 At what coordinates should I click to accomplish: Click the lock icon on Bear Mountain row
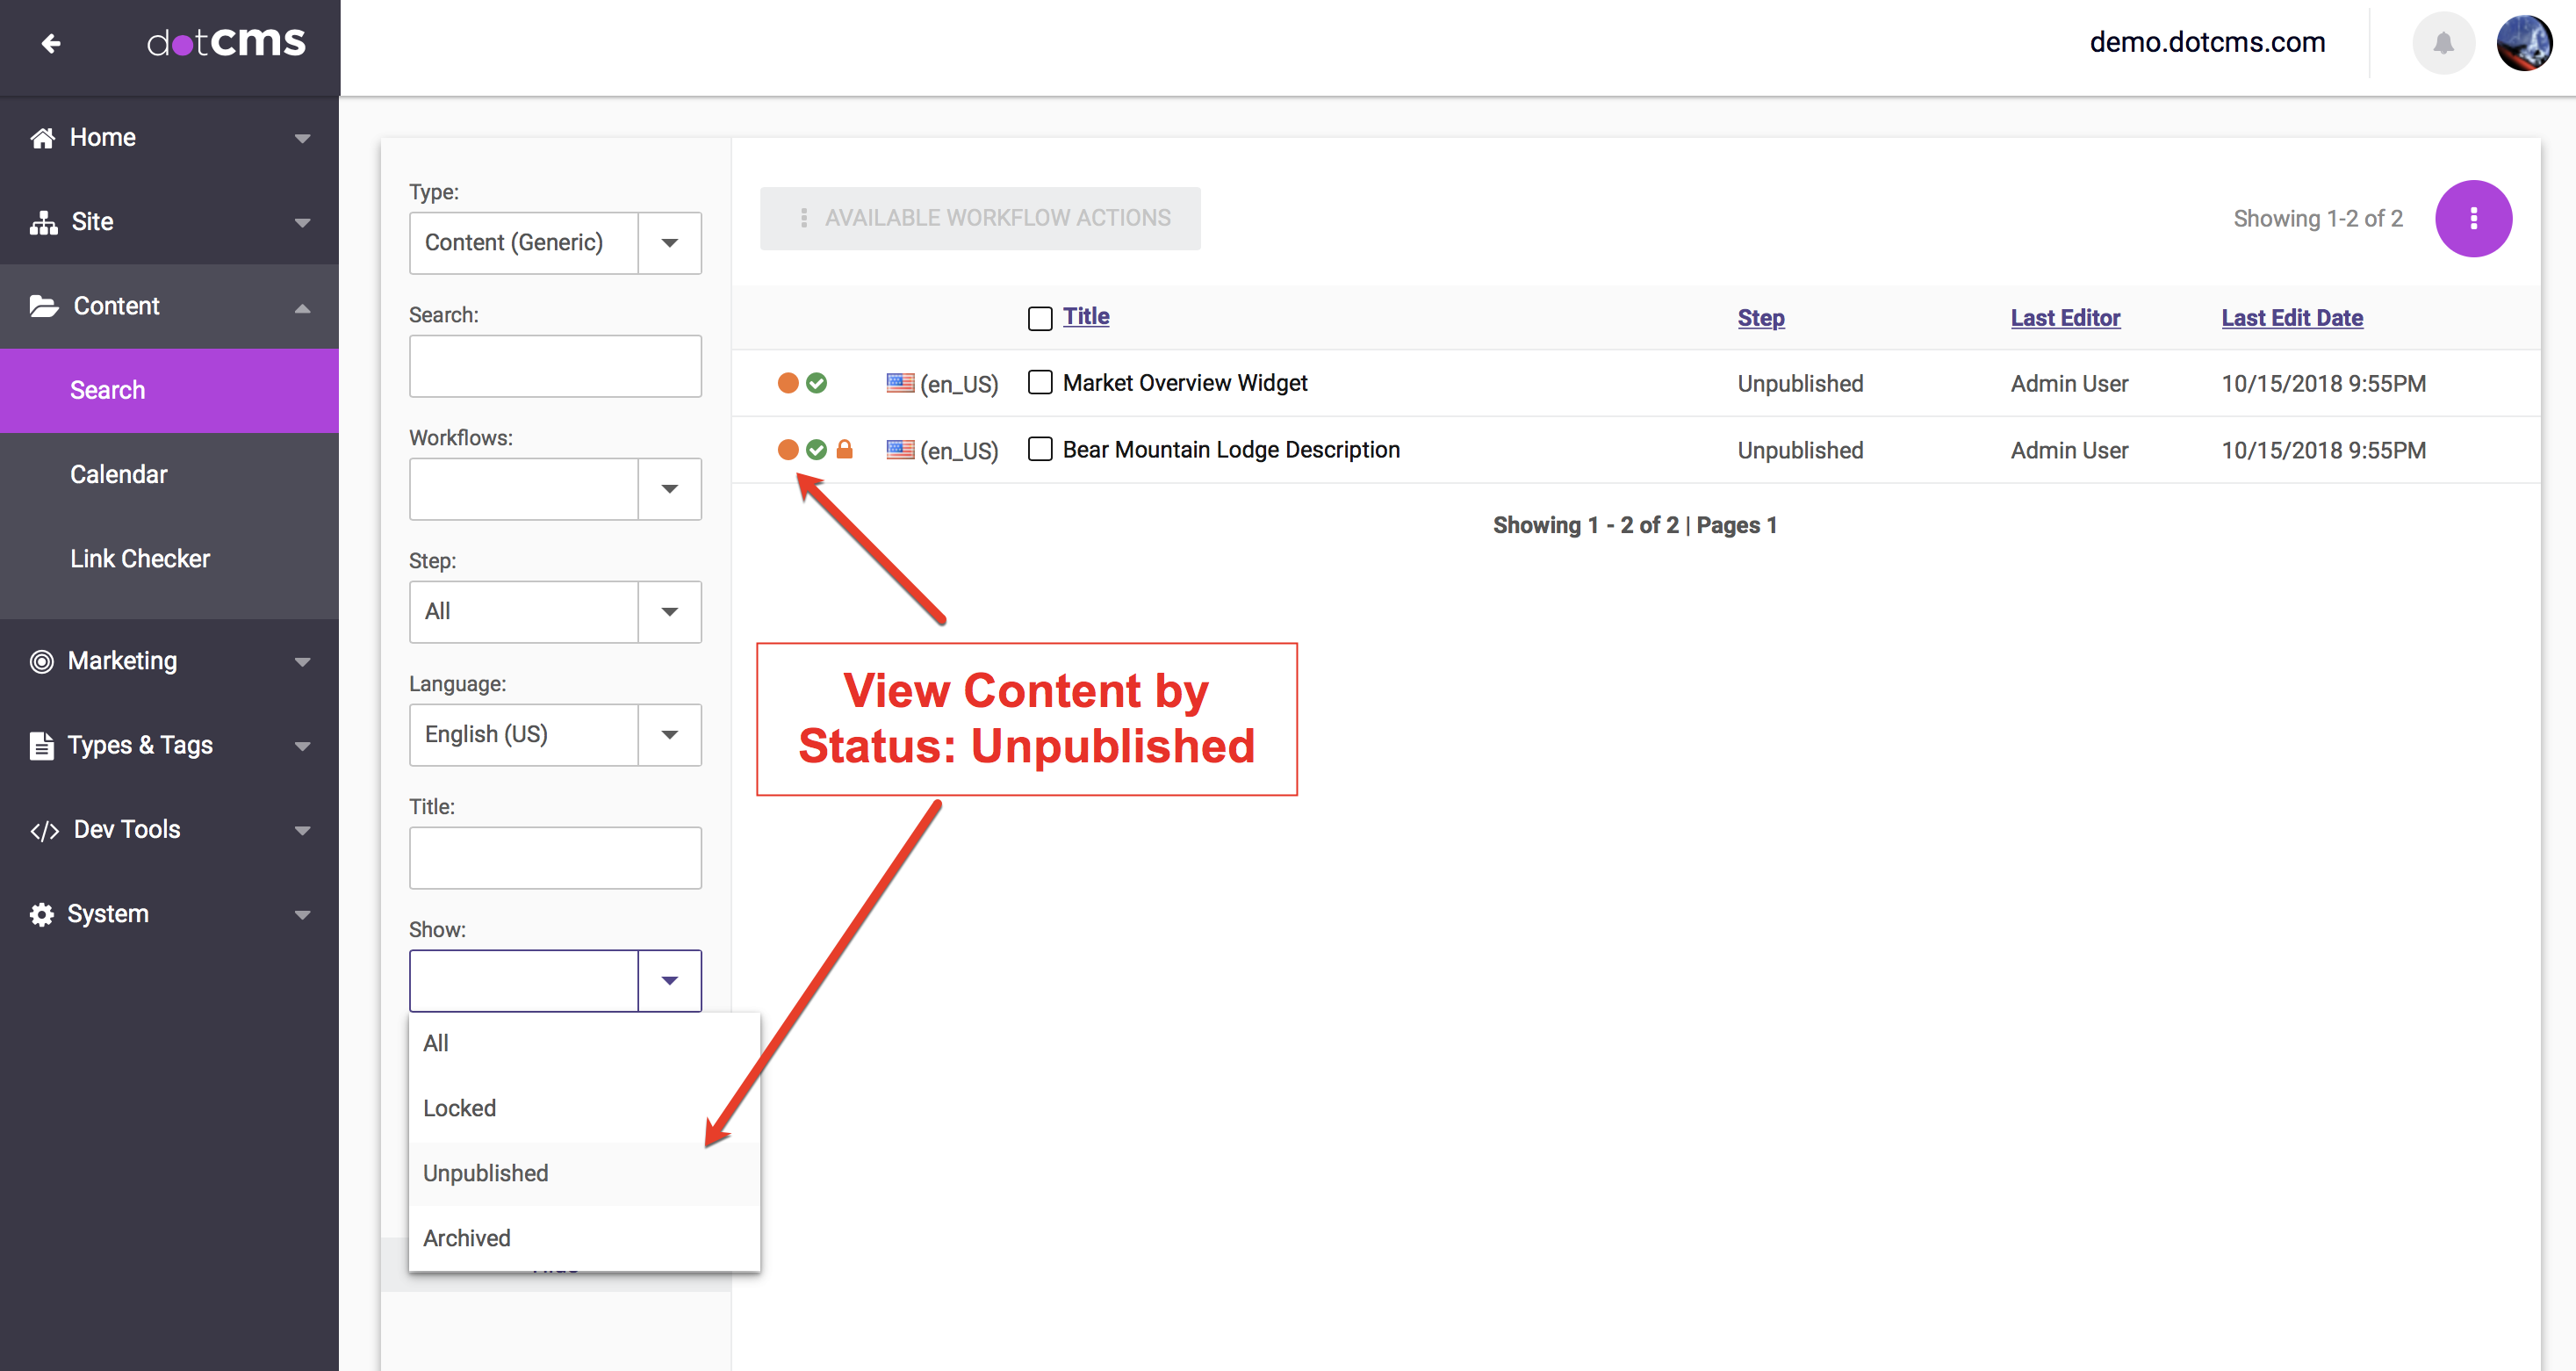click(845, 449)
